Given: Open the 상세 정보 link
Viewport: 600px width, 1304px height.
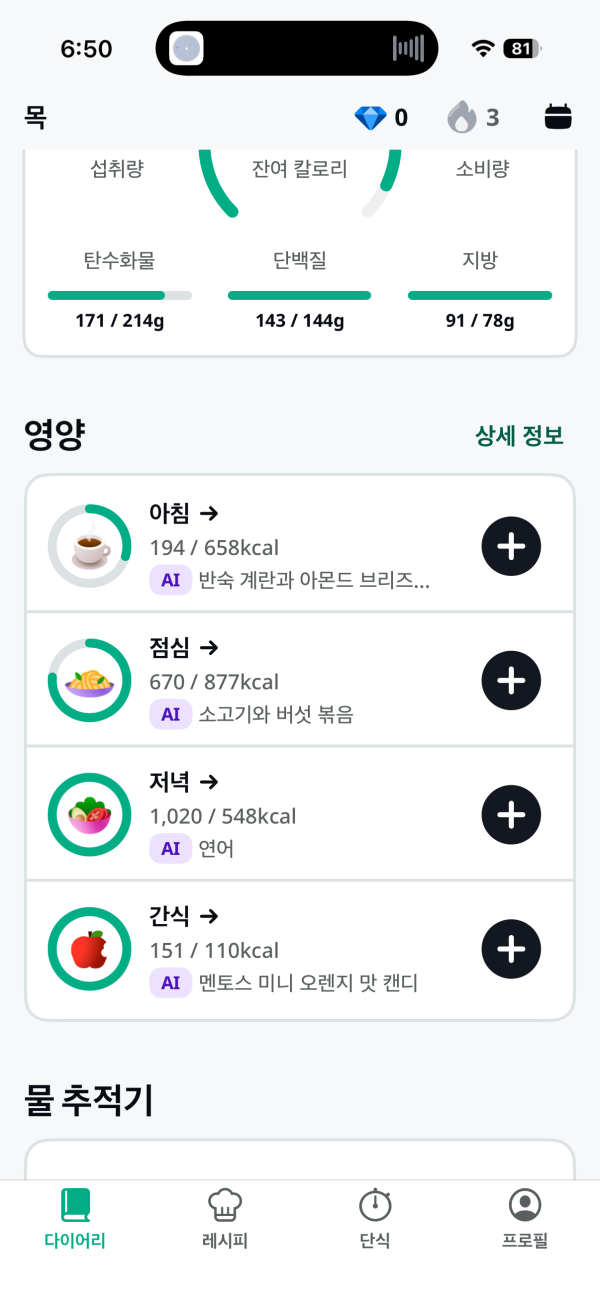Looking at the screenshot, I should [519, 436].
